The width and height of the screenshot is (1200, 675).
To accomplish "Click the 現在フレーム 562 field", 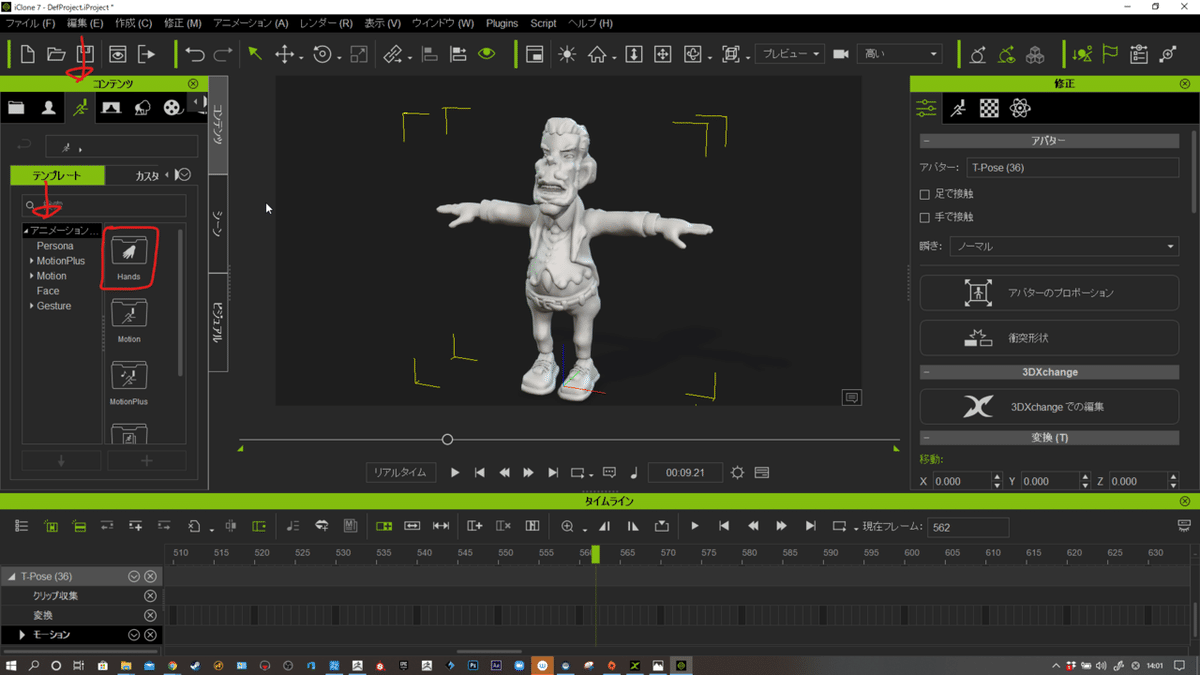I will pyautogui.click(x=968, y=527).
